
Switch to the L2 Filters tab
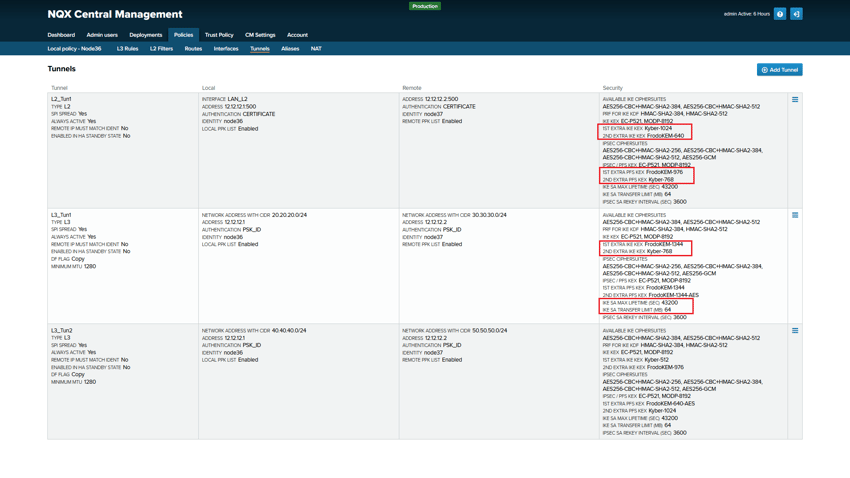161,49
